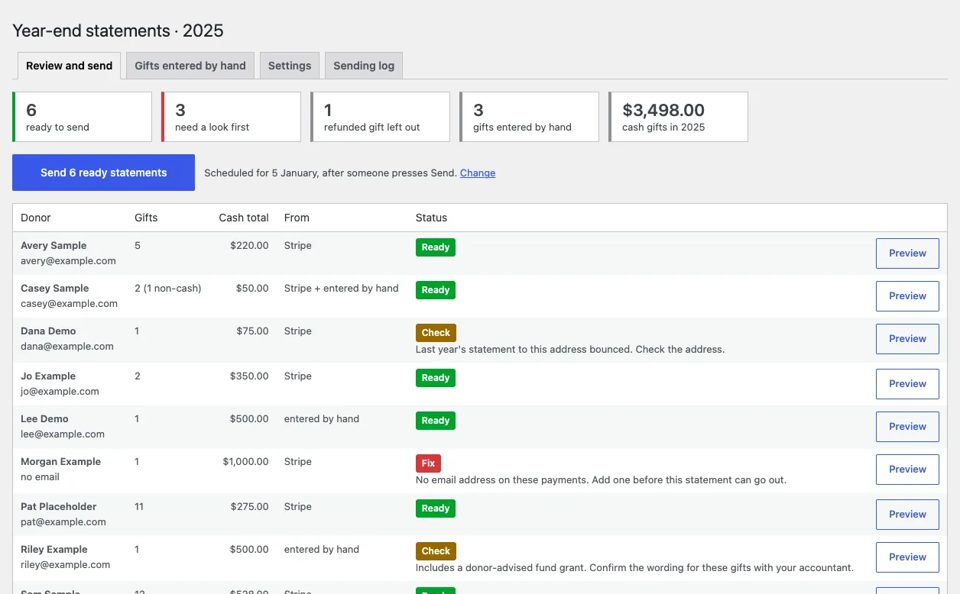Click donor name Jo Example

pyautogui.click(x=48, y=376)
